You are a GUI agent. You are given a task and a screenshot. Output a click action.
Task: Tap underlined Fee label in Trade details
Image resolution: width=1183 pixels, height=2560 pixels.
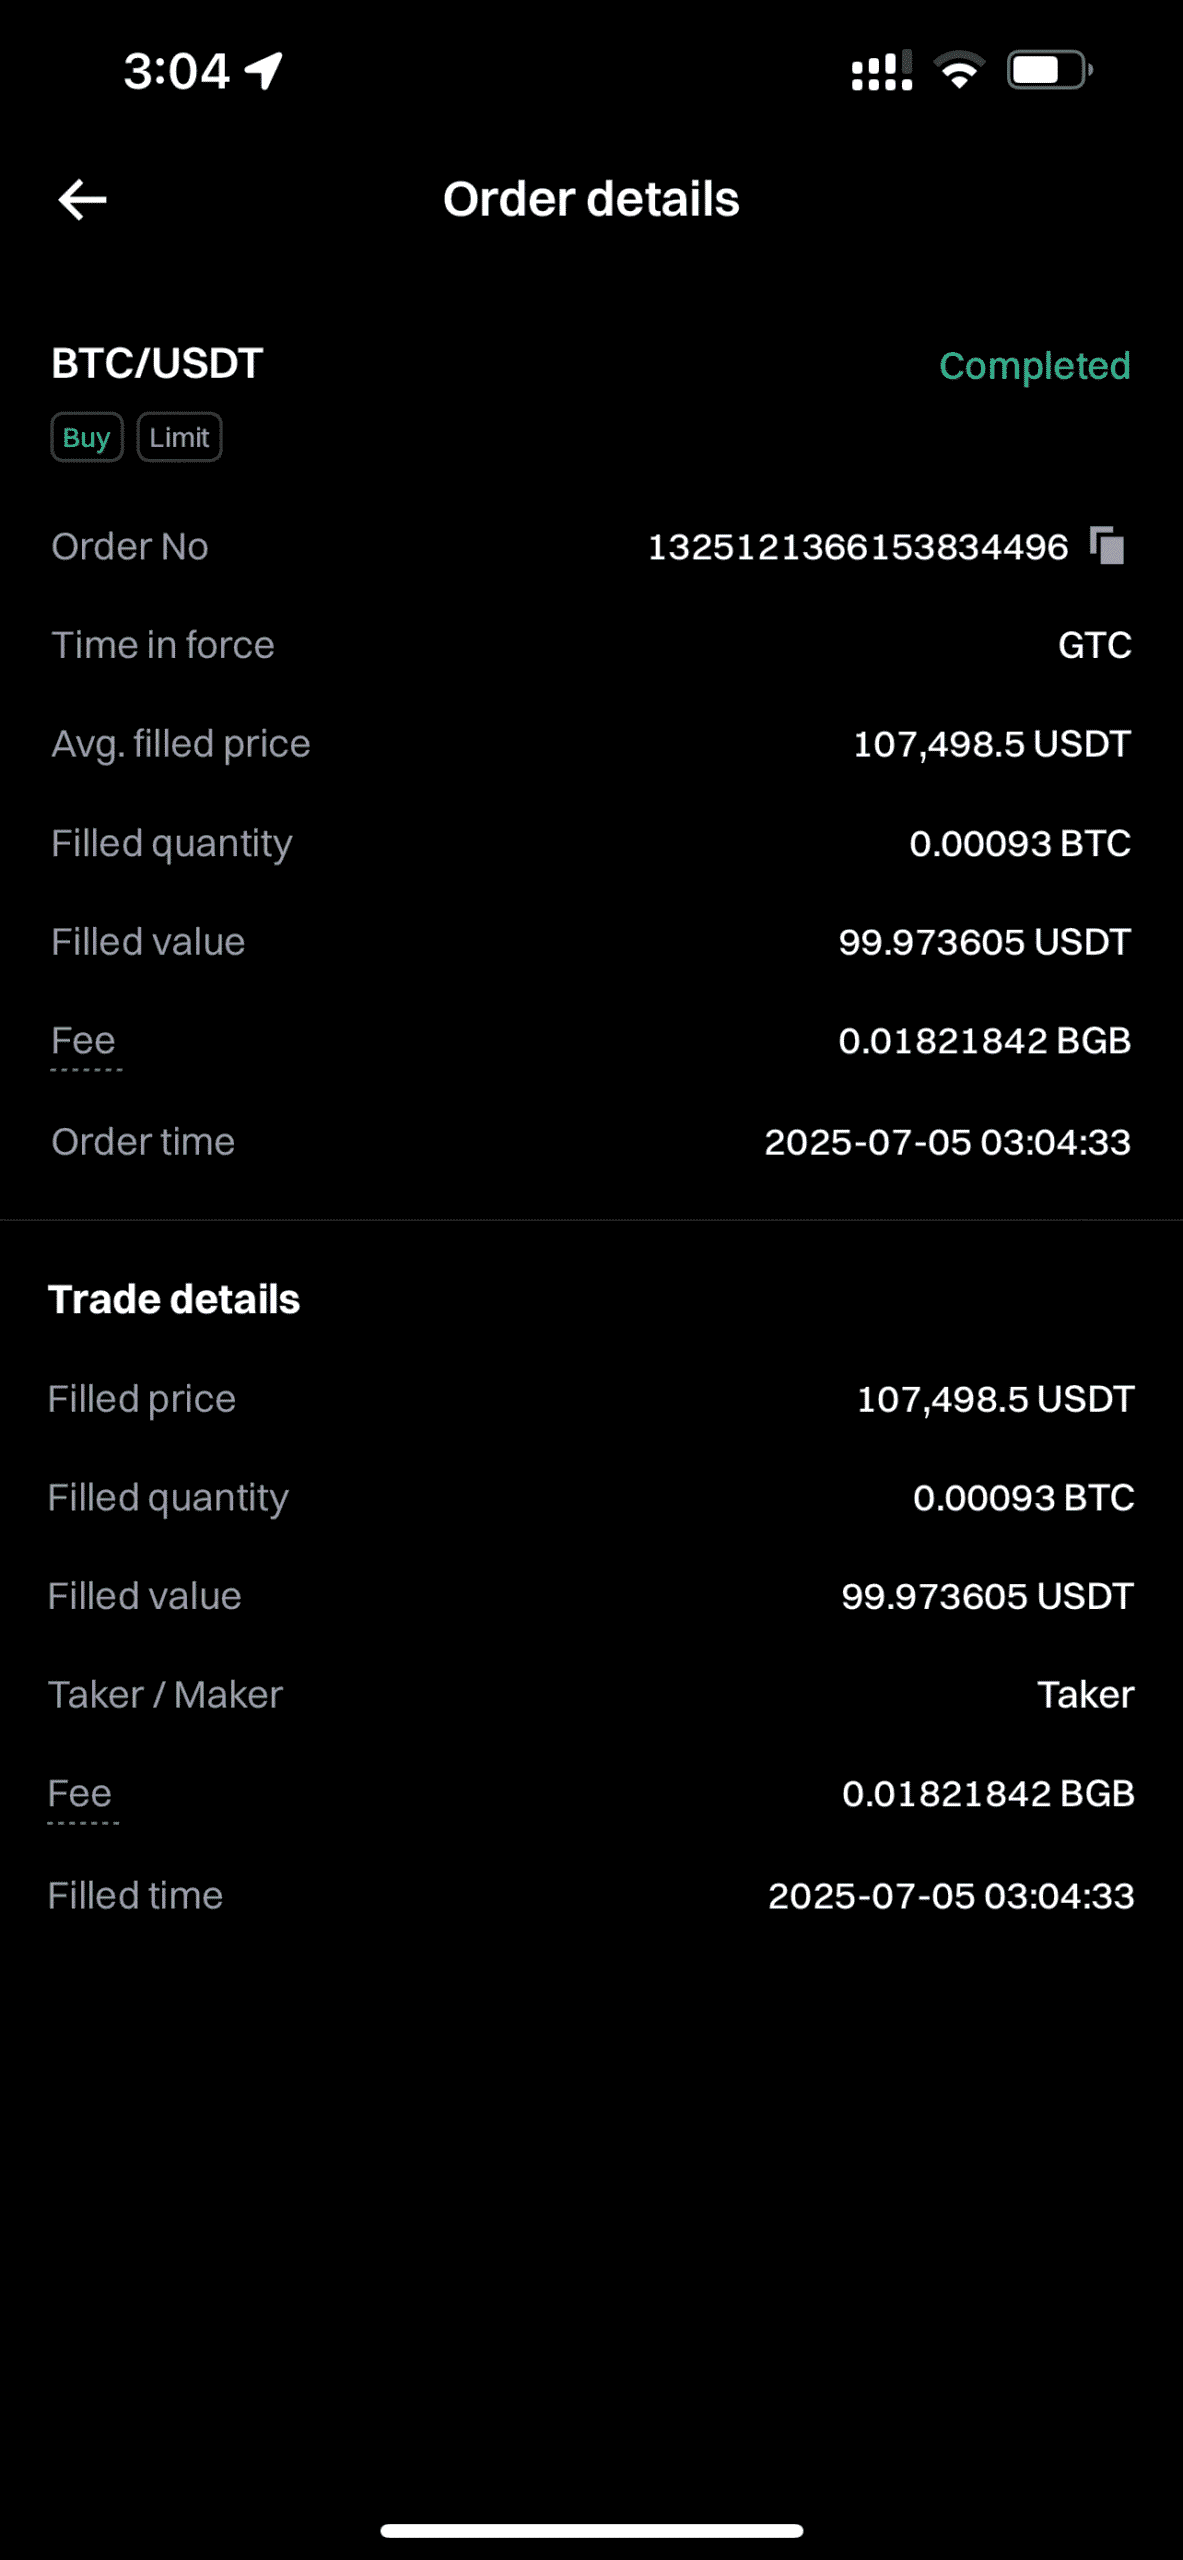[80, 1794]
